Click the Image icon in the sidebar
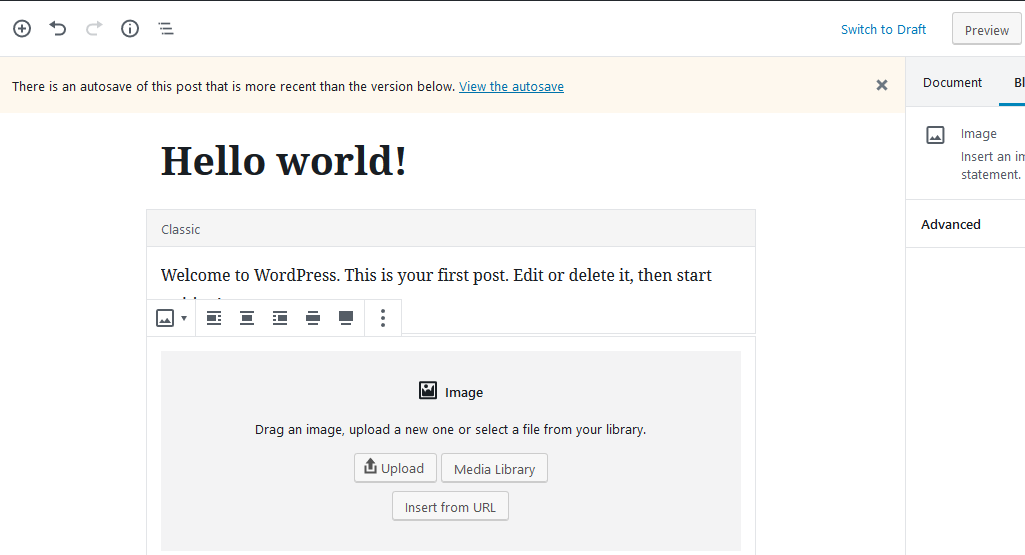The width and height of the screenshot is (1025, 555). pos(935,135)
